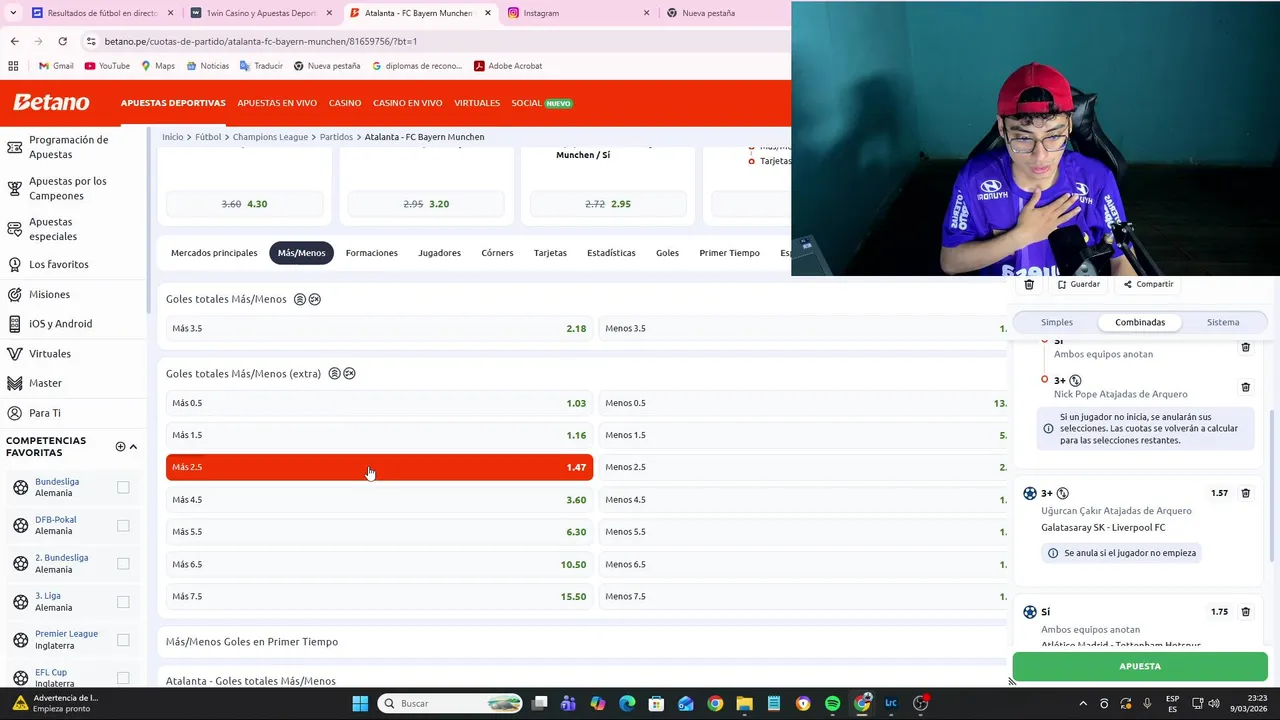Tick the 3. Liga checkbox

[123, 601]
